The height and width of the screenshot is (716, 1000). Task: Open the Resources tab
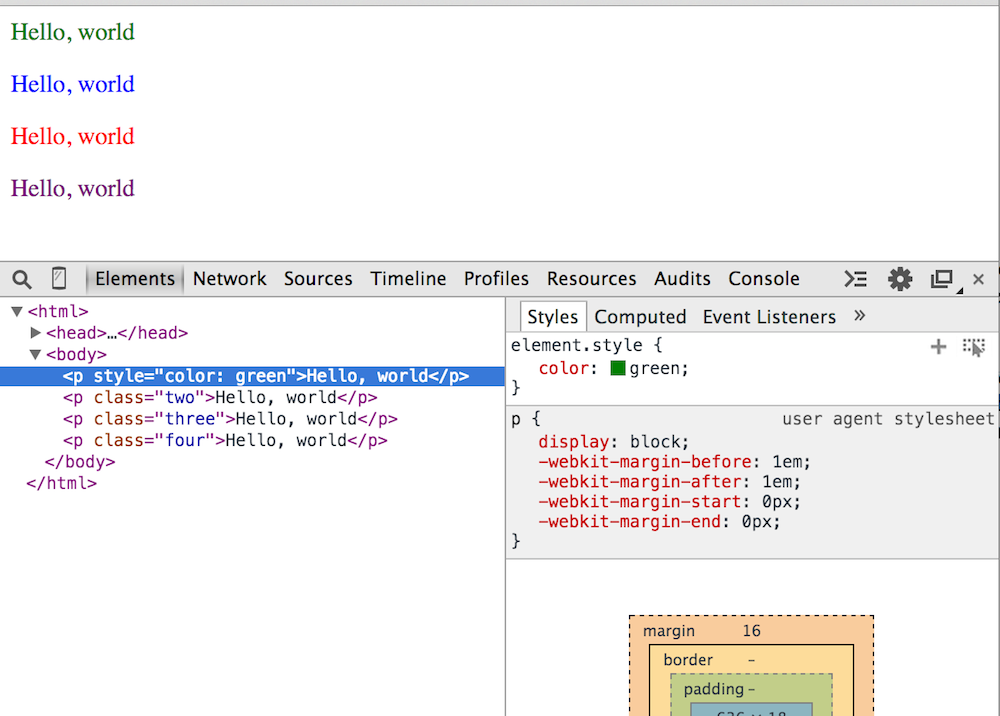point(591,279)
